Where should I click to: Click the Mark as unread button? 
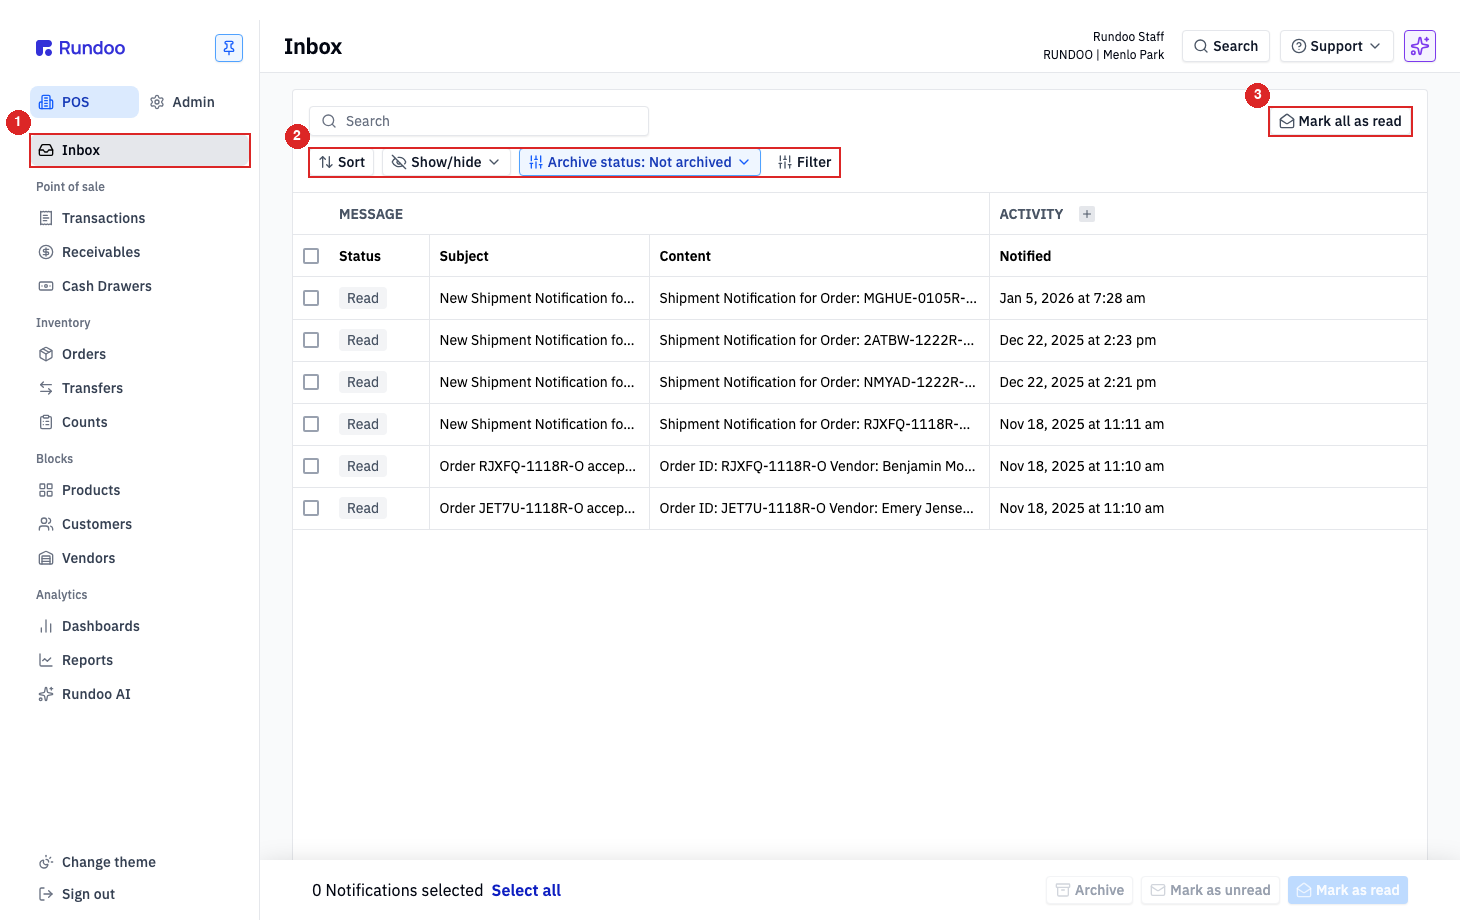tap(1210, 890)
